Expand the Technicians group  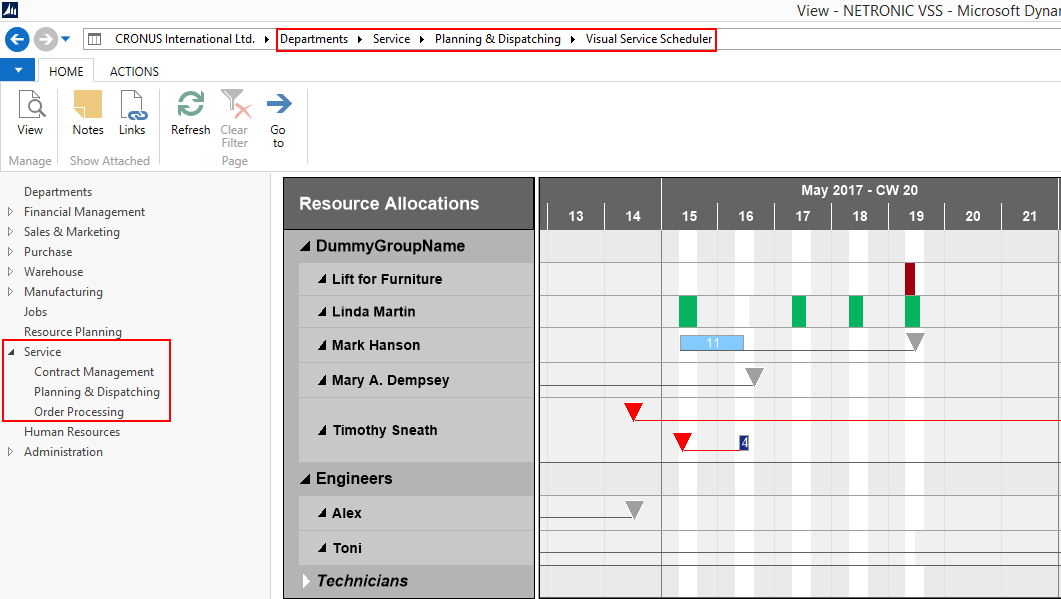pos(308,581)
